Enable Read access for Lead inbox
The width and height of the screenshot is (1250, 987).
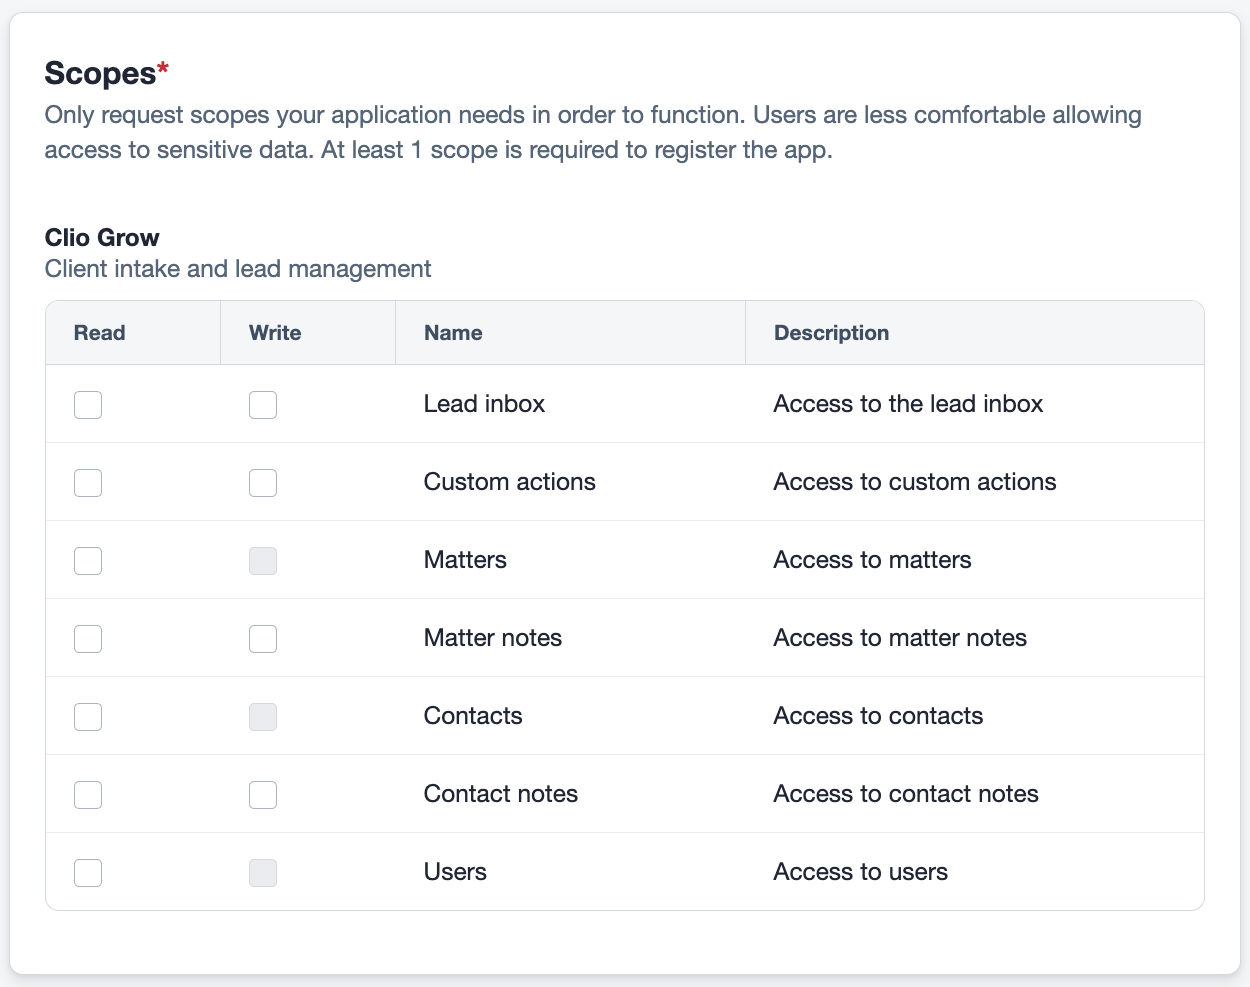tap(87, 404)
